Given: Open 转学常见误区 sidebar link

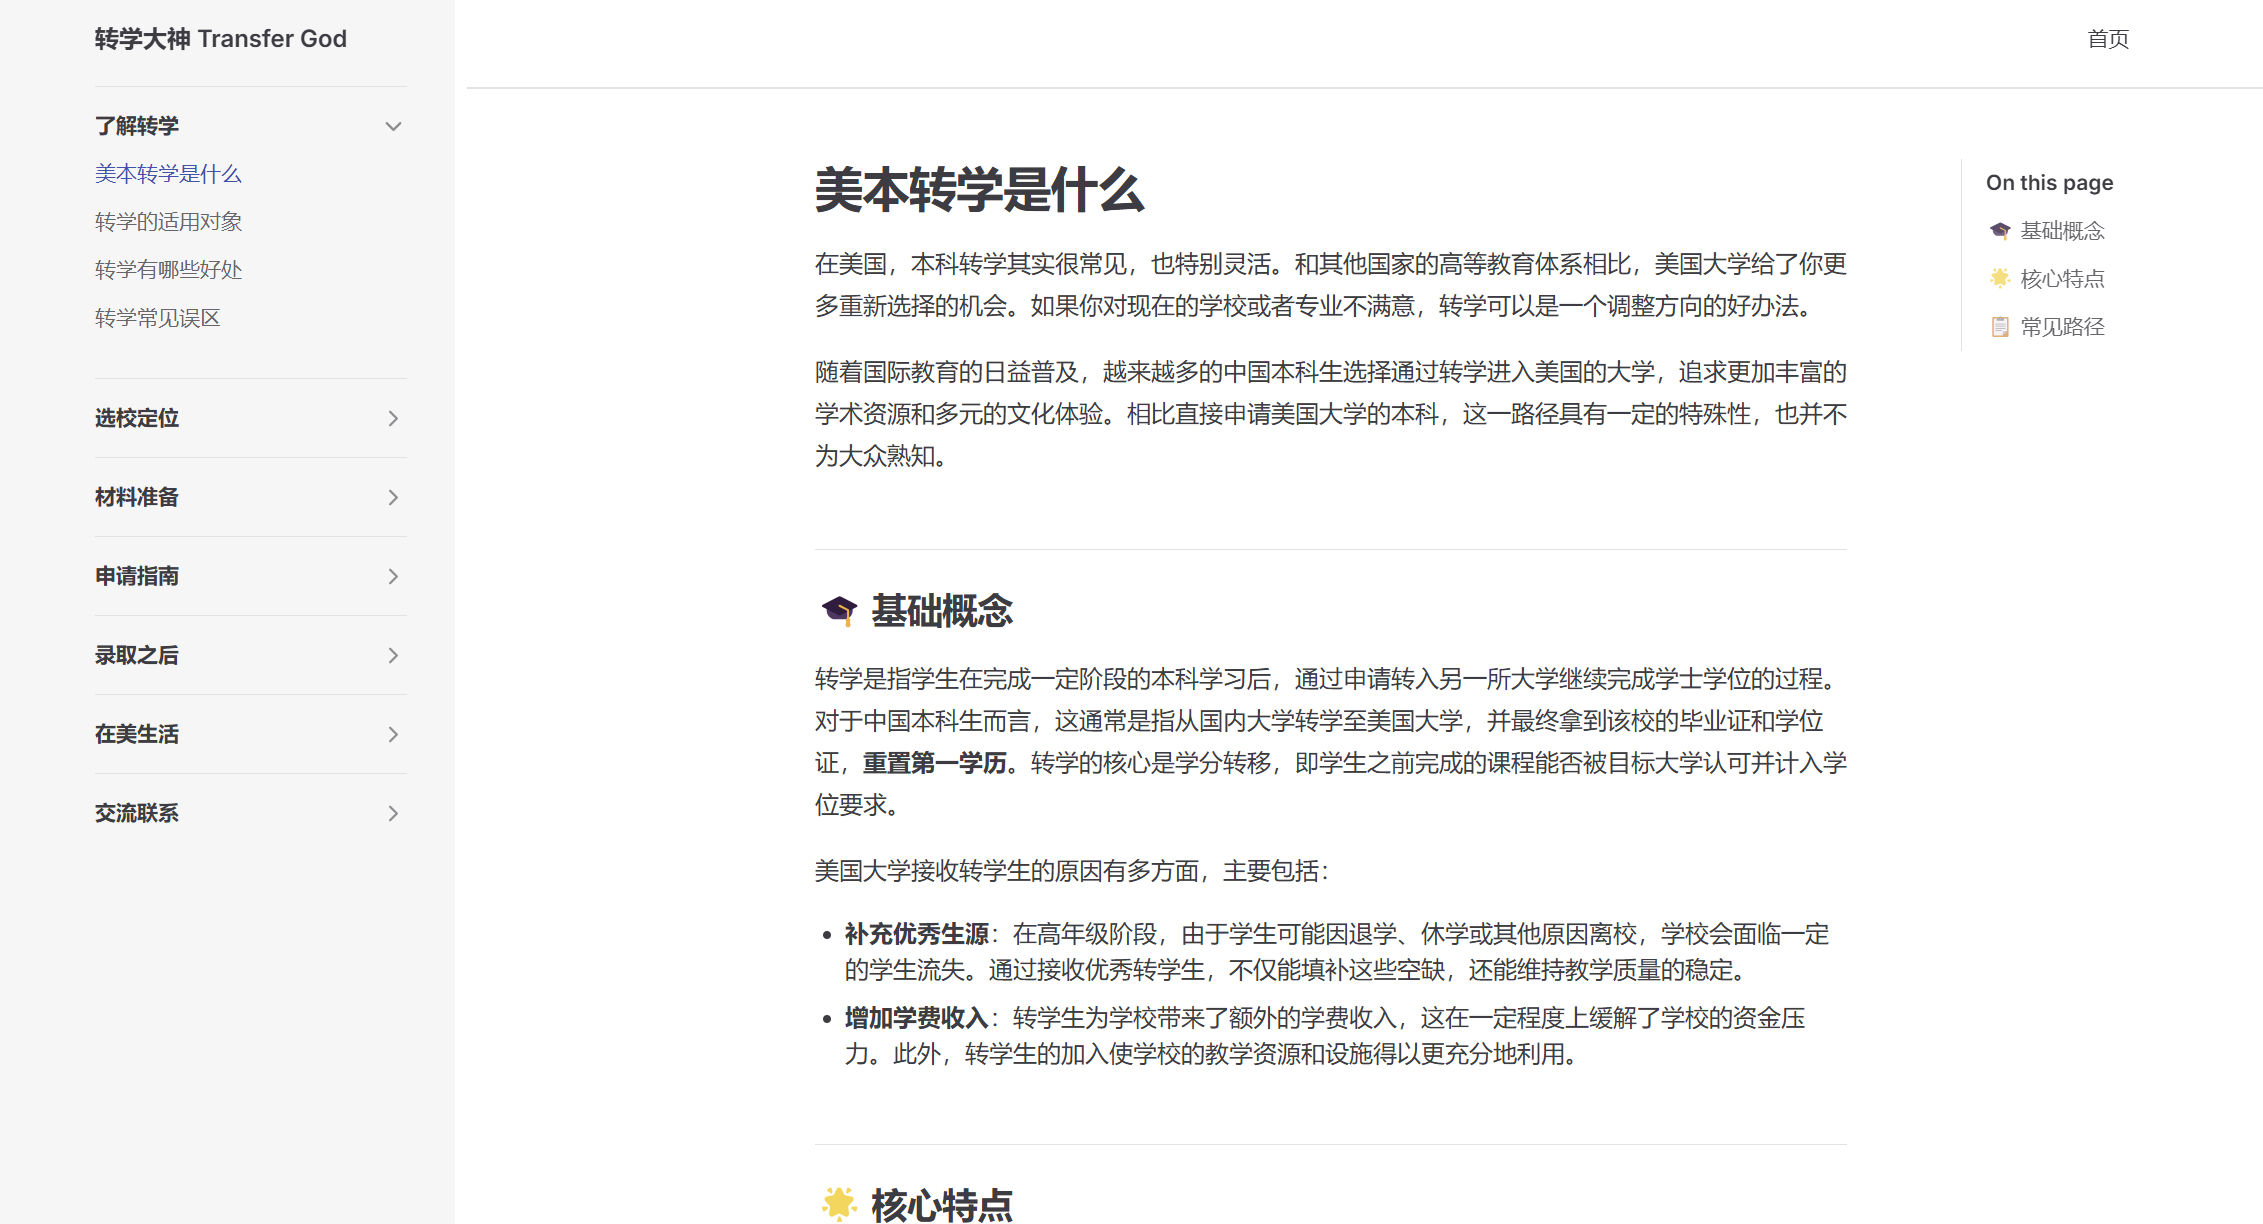Looking at the screenshot, I should 157,318.
